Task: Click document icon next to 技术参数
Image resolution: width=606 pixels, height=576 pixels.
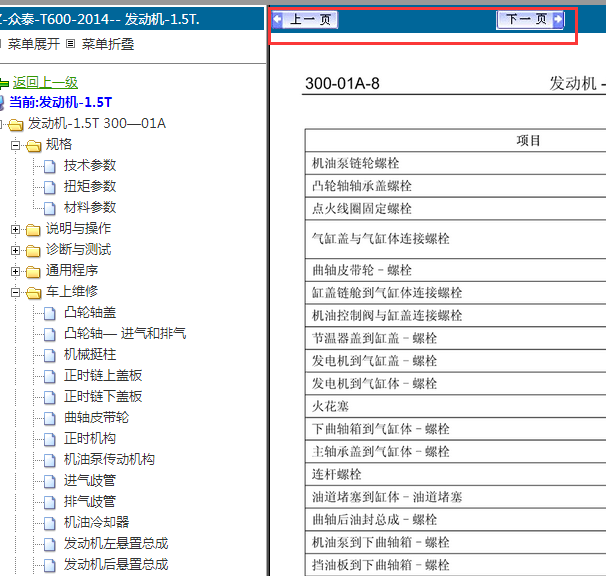Action: 49,166
